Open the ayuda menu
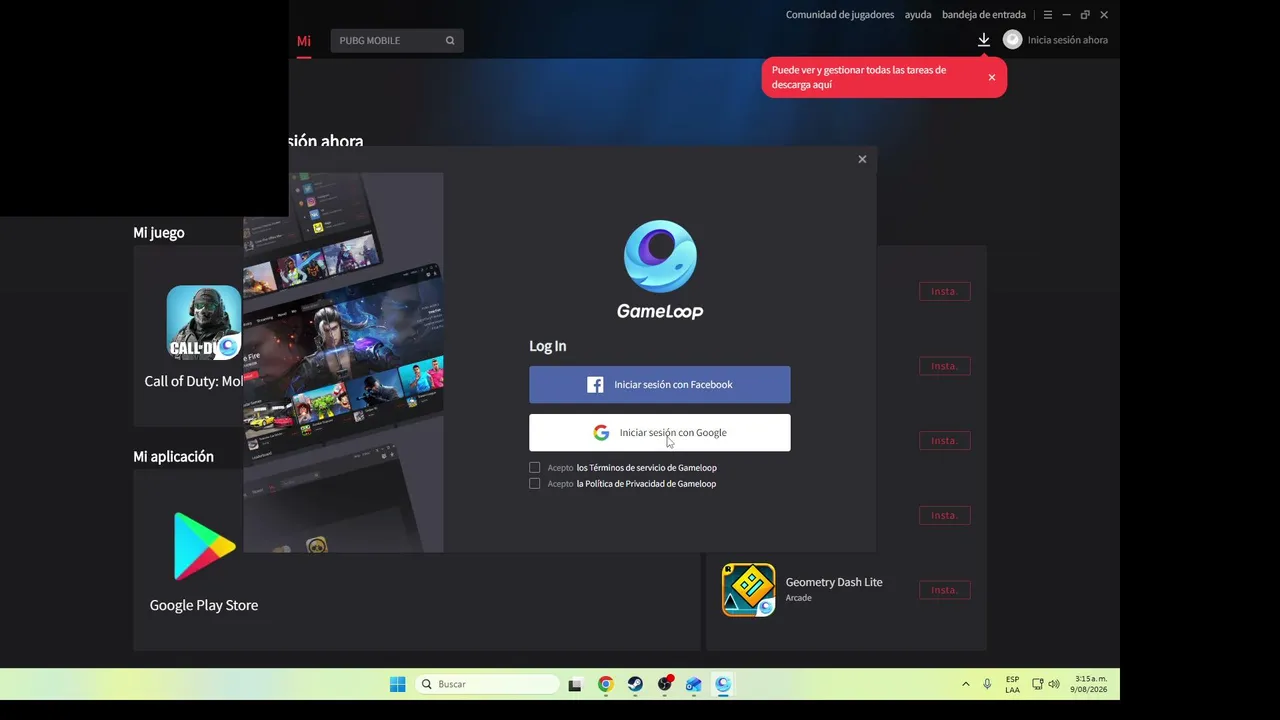The width and height of the screenshot is (1280, 720). coord(918,15)
